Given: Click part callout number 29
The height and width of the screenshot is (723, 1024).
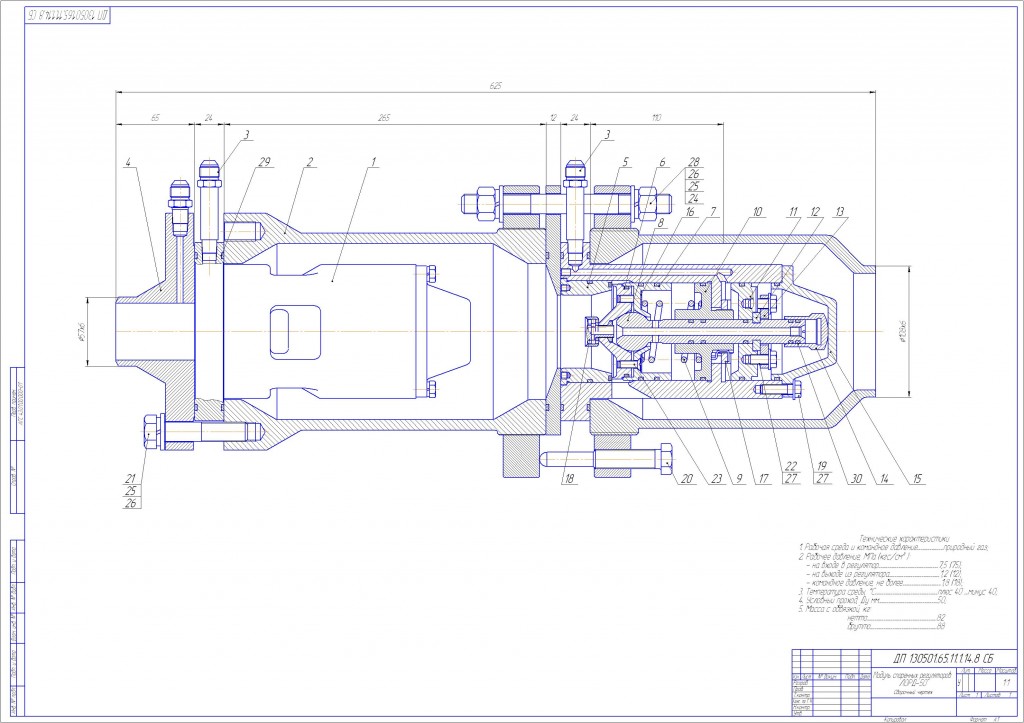Looking at the screenshot, I should tap(264, 161).
